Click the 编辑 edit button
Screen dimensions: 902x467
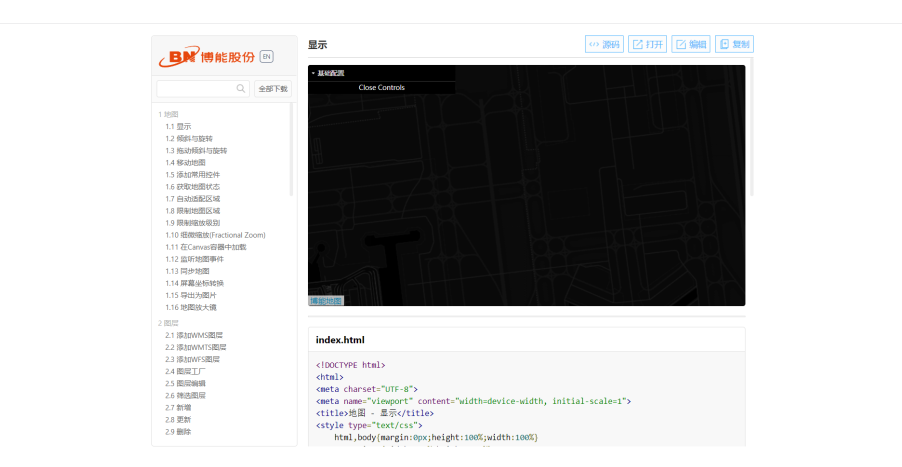click(691, 45)
